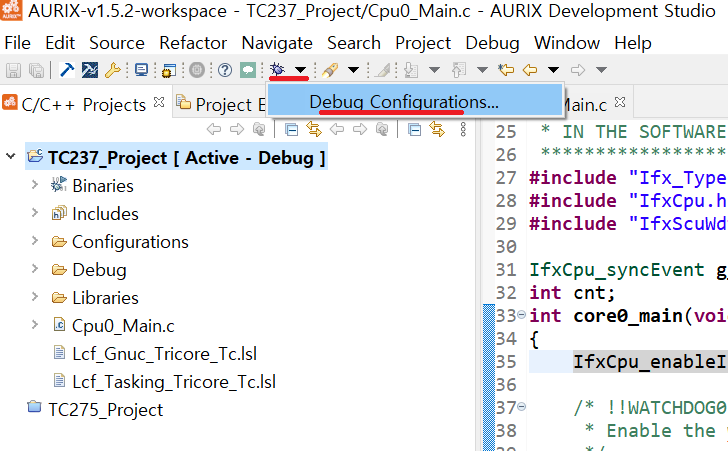
Task: Click the Save toolbar icon
Action: (13, 70)
